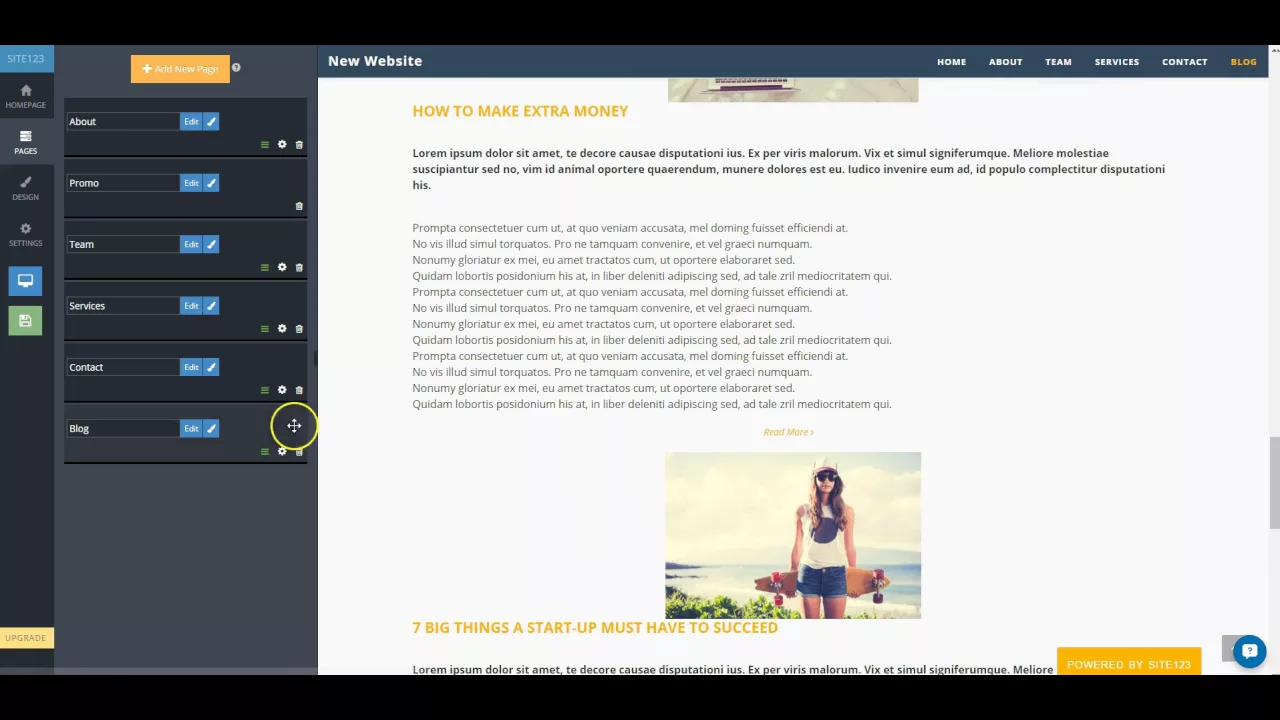Image resolution: width=1280 pixels, height=720 pixels.
Task: Click green reorder handle for Team page
Action: (x=265, y=267)
